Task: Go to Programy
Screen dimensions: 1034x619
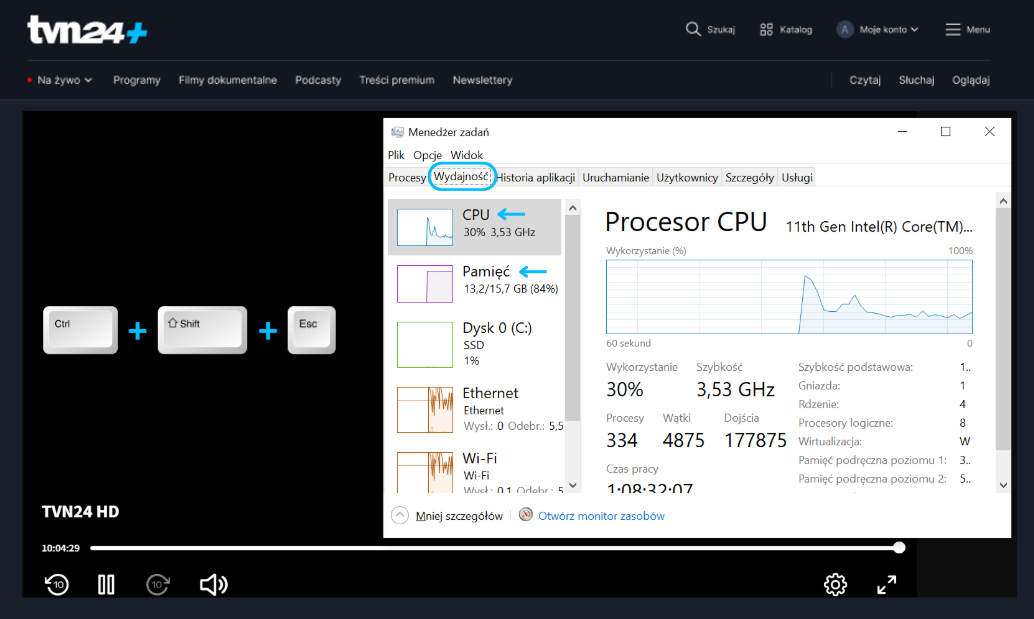Action: pos(137,80)
